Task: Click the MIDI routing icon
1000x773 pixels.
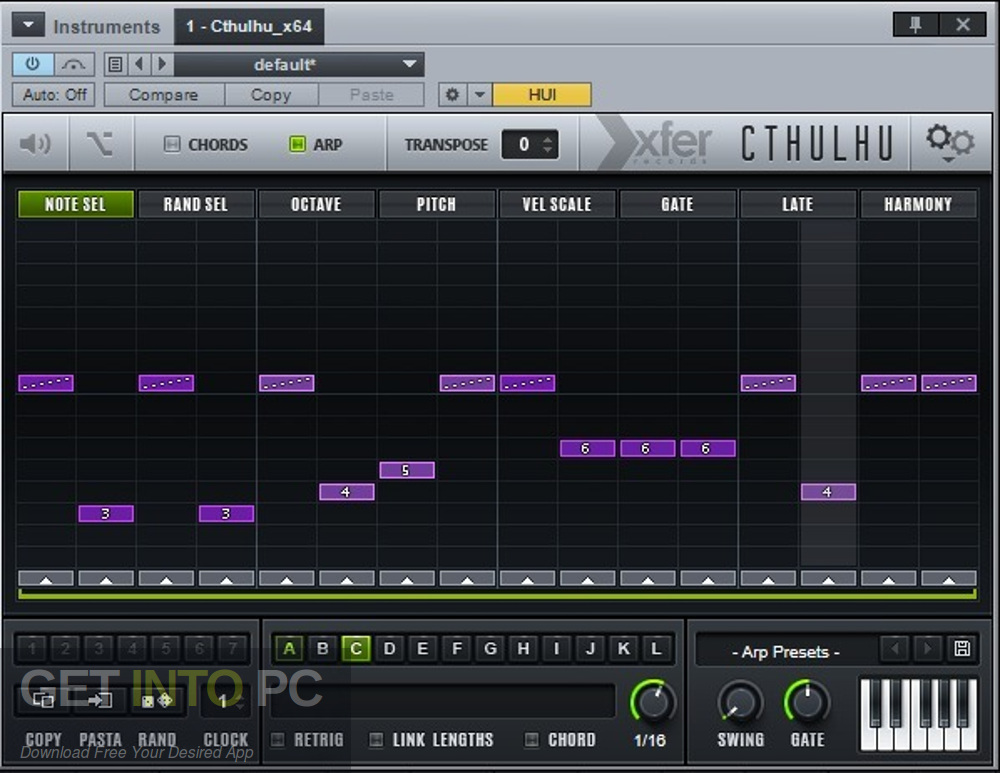Action: tap(100, 144)
